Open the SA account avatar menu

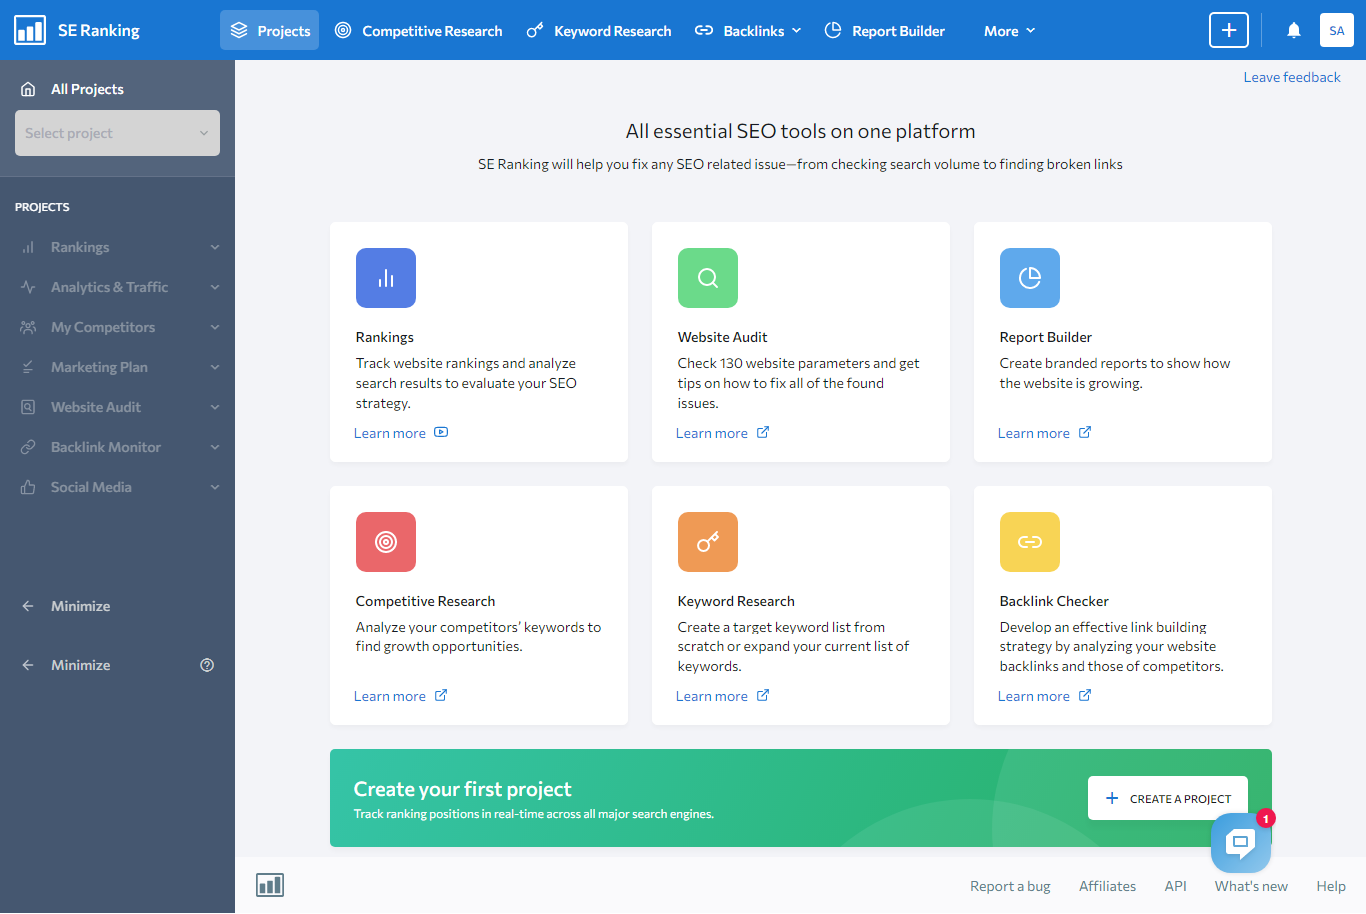1337,30
